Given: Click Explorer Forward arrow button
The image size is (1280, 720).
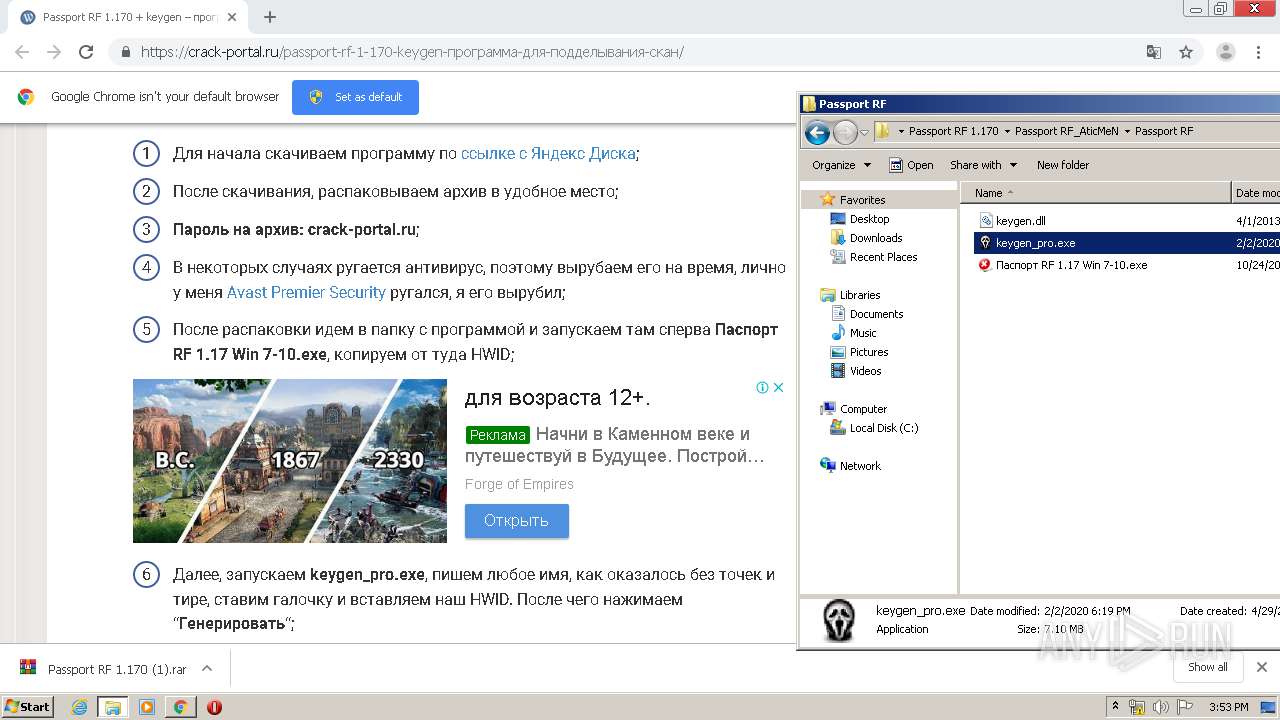Looking at the screenshot, I should tap(845, 131).
